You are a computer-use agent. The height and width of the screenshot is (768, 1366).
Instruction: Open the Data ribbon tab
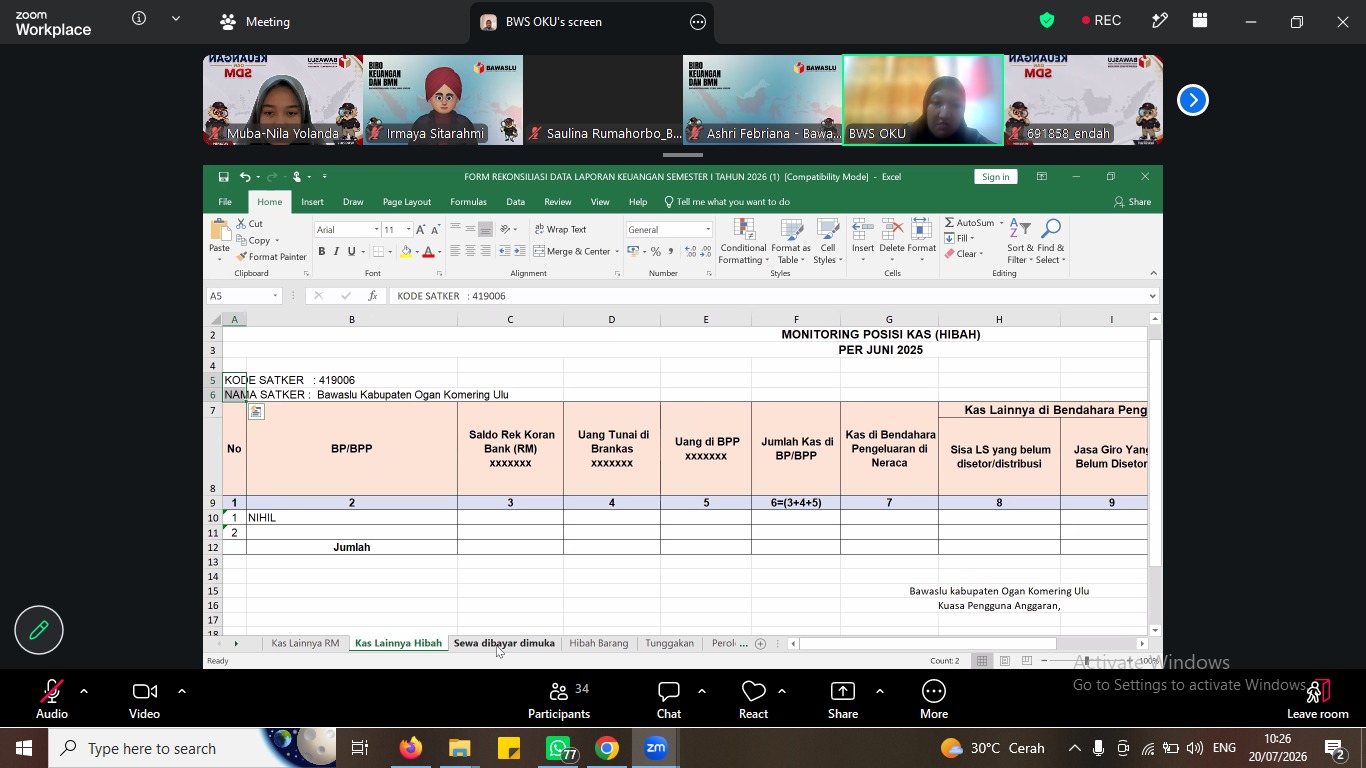pos(515,202)
